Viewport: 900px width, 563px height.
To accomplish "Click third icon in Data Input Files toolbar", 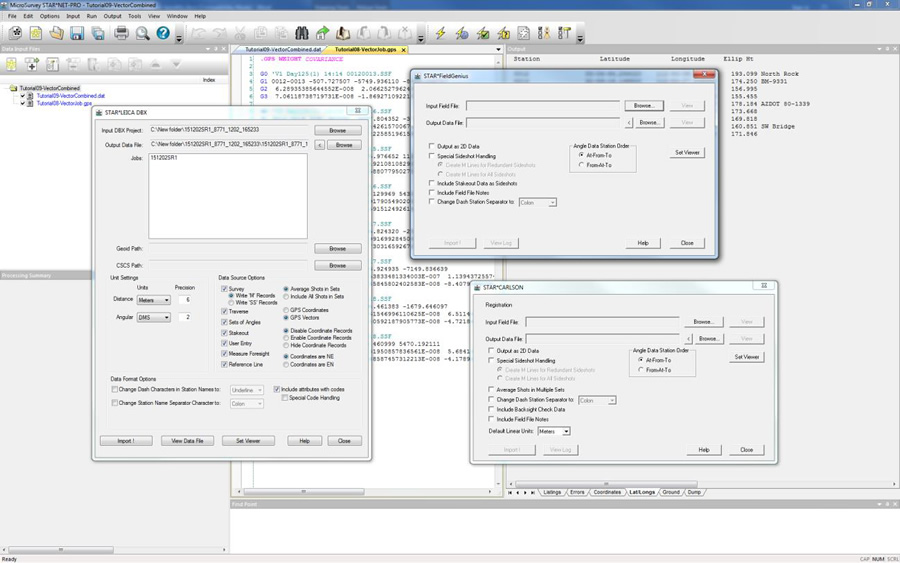I will 52,65.
